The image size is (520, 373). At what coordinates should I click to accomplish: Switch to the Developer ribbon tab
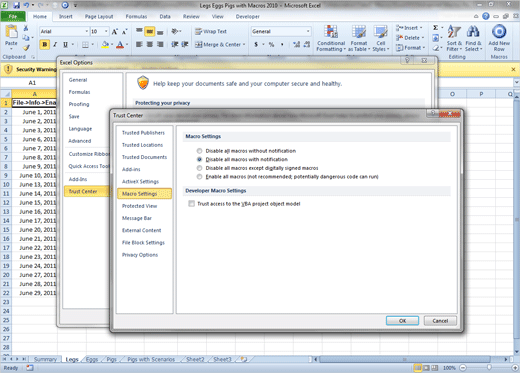tap(248, 16)
